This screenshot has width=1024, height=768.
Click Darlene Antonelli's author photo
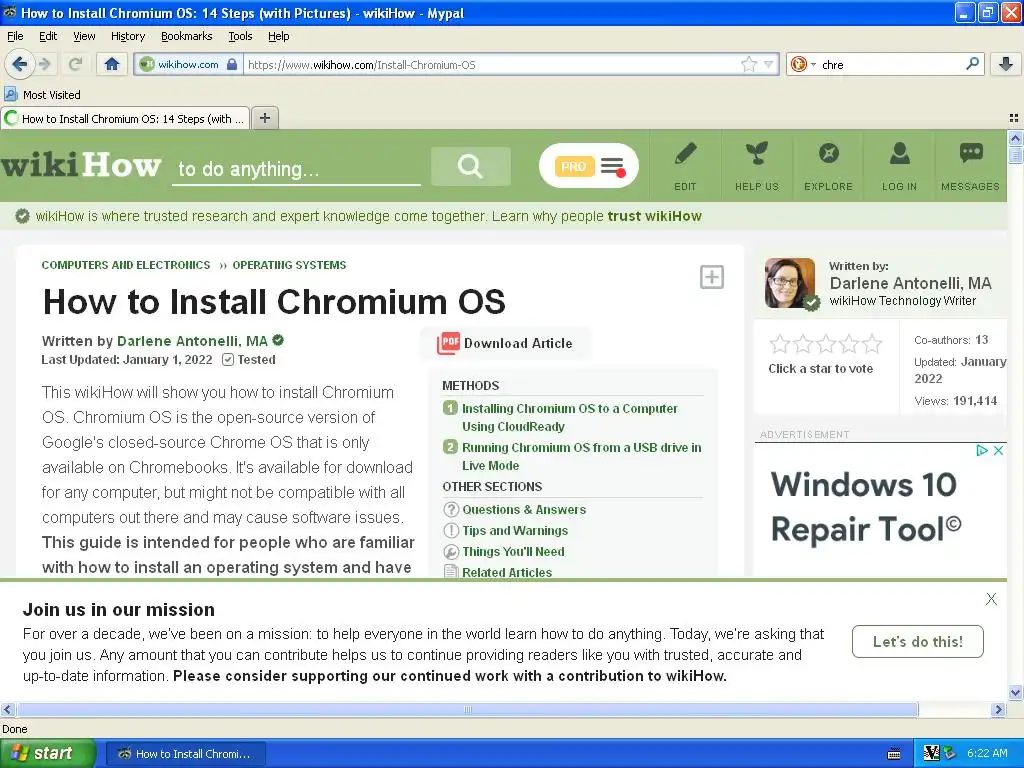point(790,283)
